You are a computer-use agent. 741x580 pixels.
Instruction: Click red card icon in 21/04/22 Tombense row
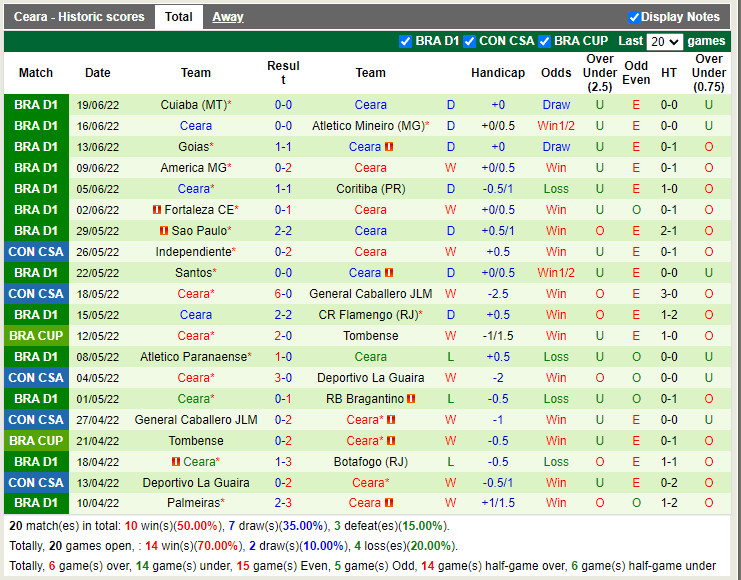(391, 441)
